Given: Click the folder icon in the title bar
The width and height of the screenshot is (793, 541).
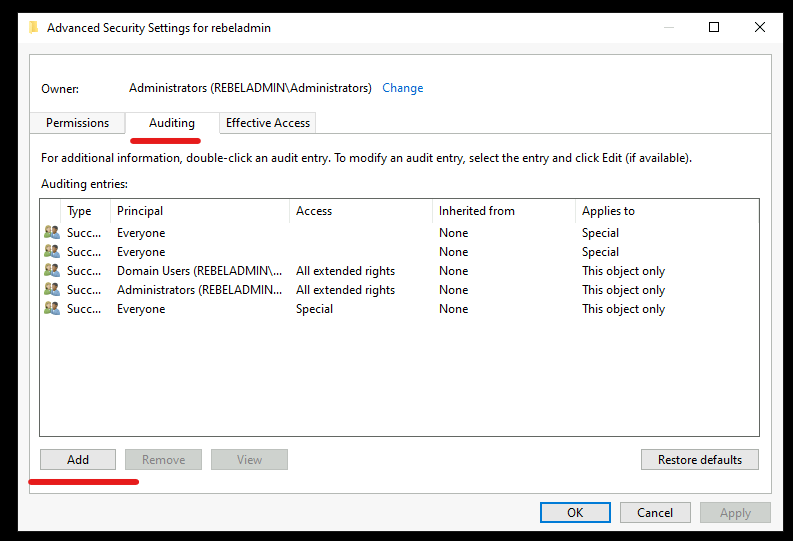Looking at the screenshot, I should coord(34,27).
